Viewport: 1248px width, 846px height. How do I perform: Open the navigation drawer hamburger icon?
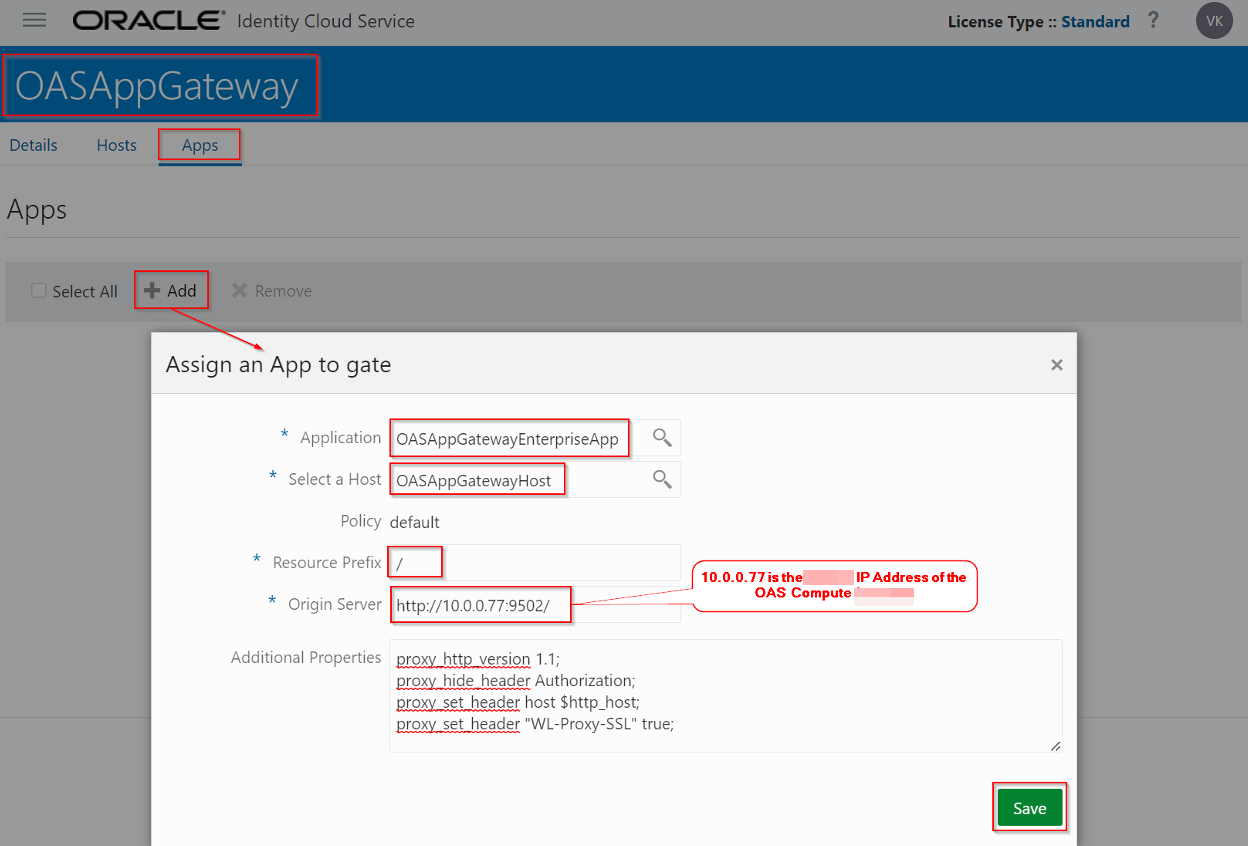tap(33, 20)
